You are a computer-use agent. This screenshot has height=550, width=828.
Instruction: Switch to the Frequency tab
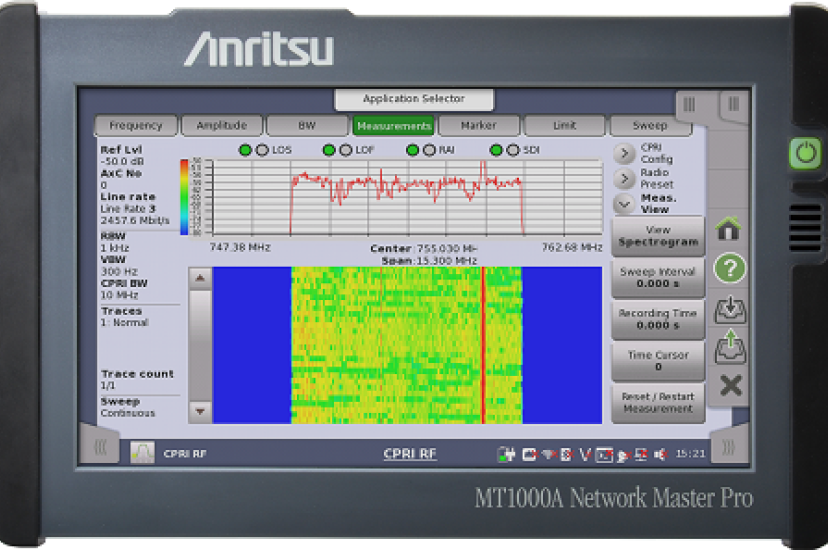tap(136, 126)
